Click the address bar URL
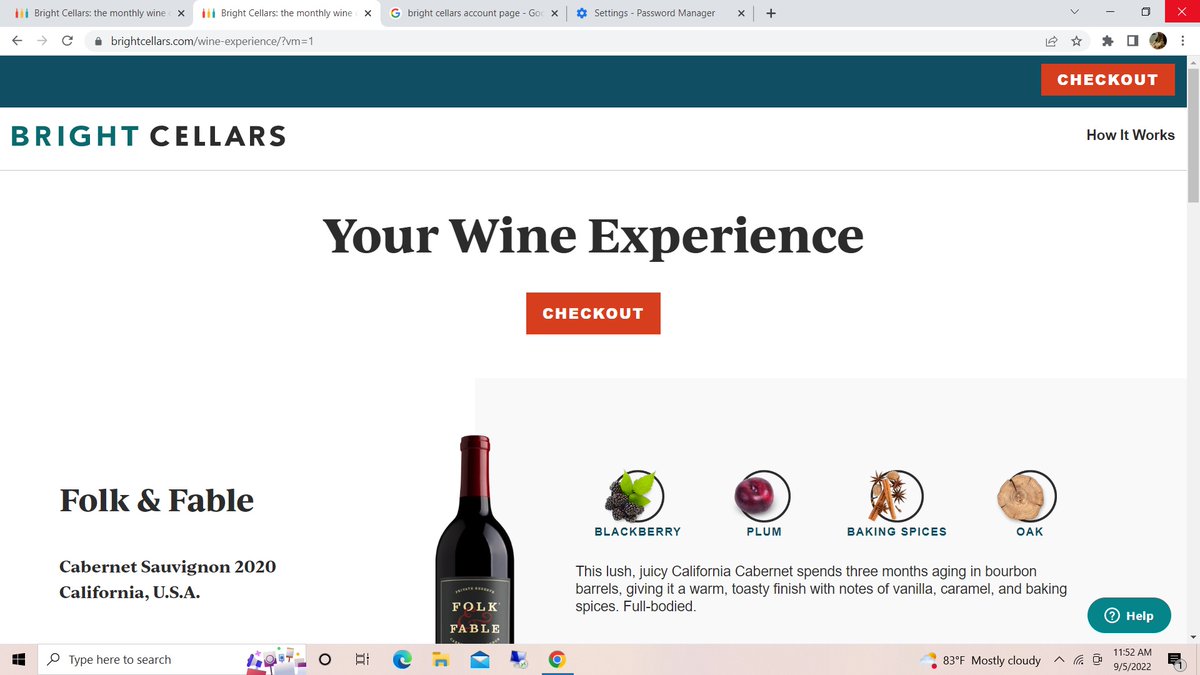The width and height of the screenshot is (1200, 675). [x=212, y=42]
